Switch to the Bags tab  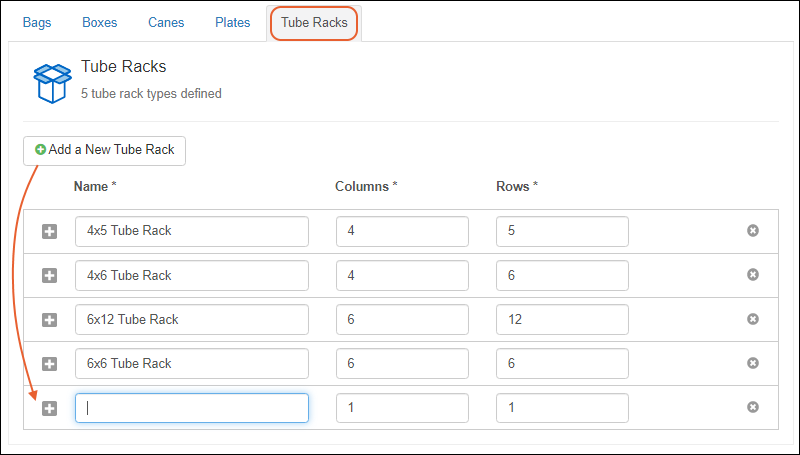[37, 23]
